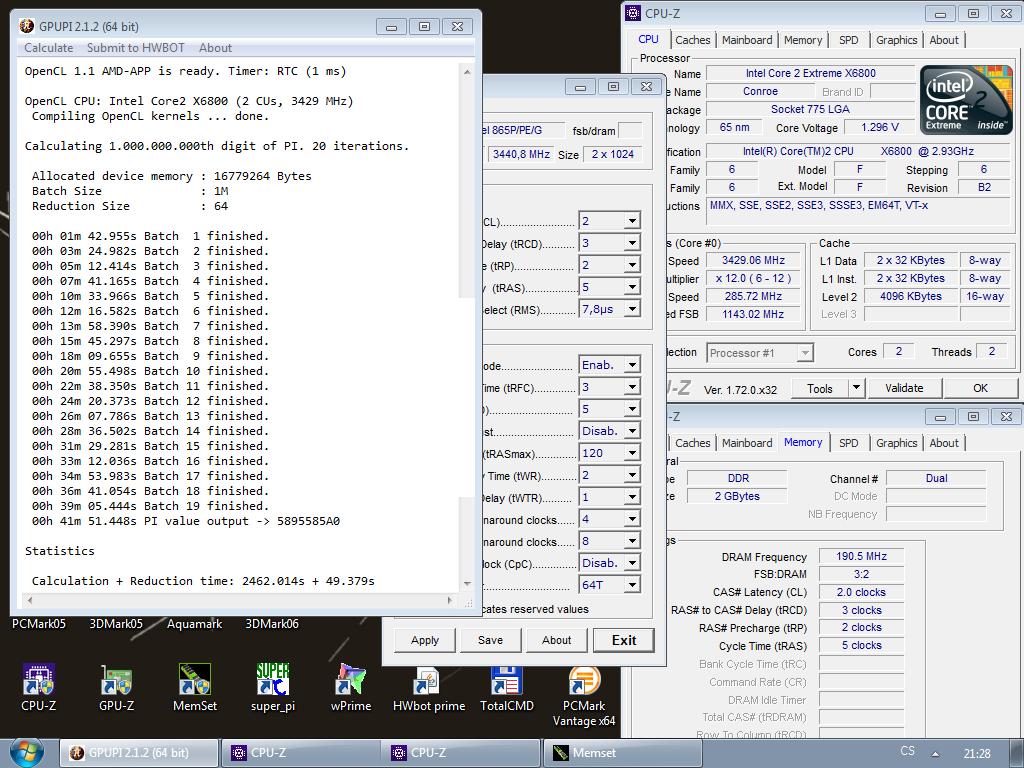Click the Tools button in CPU-Z
This screenshot has height=768, width=1024.
[820, 388]
